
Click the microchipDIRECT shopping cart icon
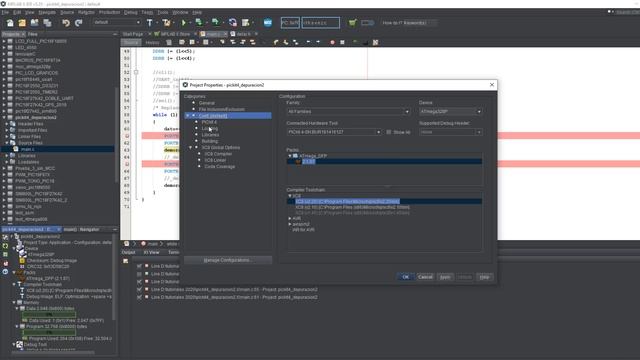pos(352,23)
